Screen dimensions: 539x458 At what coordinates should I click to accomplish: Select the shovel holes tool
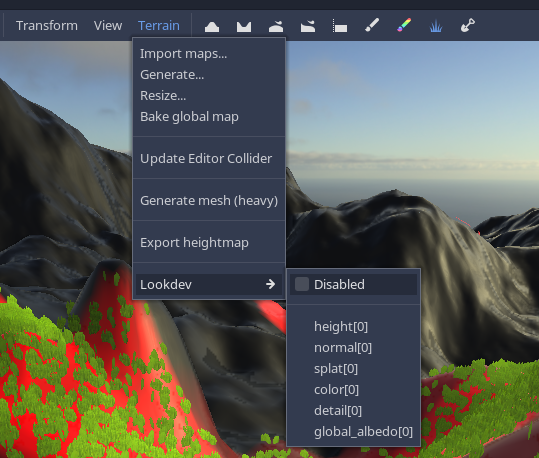point(468,26)
